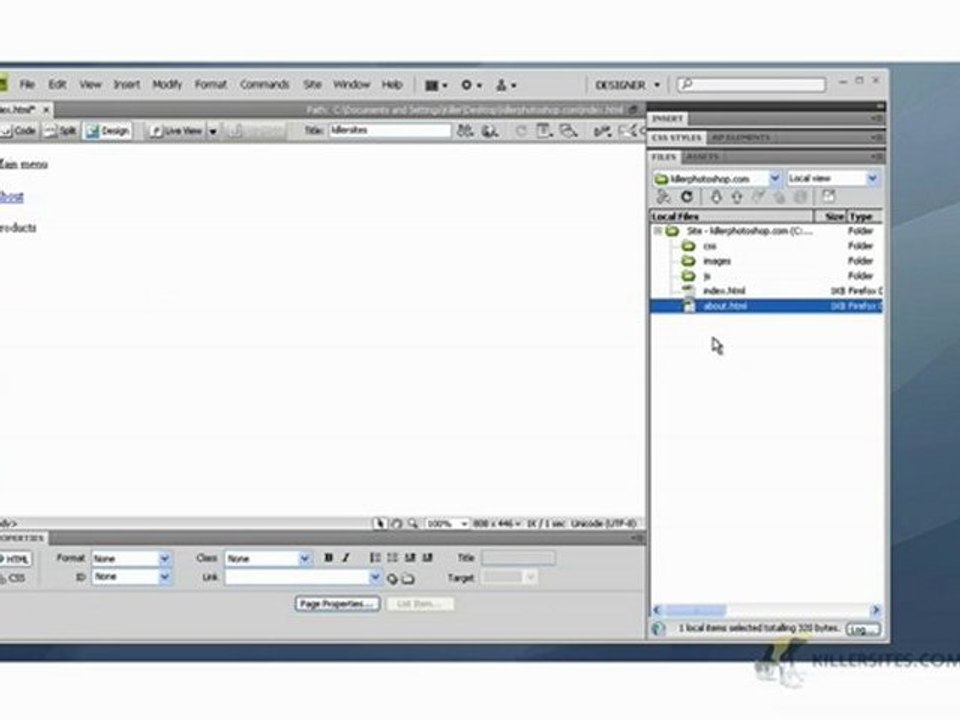
Task: Click the Visual Aids icon
Action: click(x=568, y=130)
